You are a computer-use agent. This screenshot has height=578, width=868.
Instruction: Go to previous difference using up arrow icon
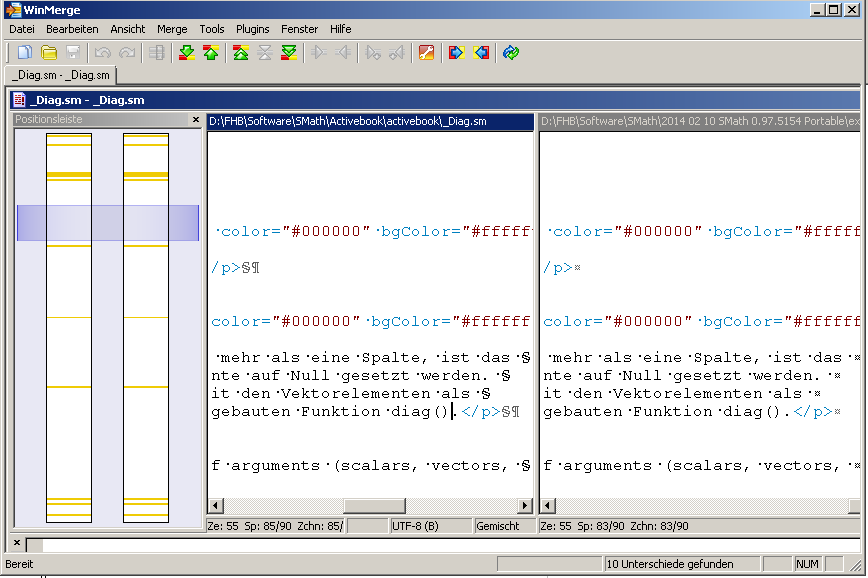[210, 53]
